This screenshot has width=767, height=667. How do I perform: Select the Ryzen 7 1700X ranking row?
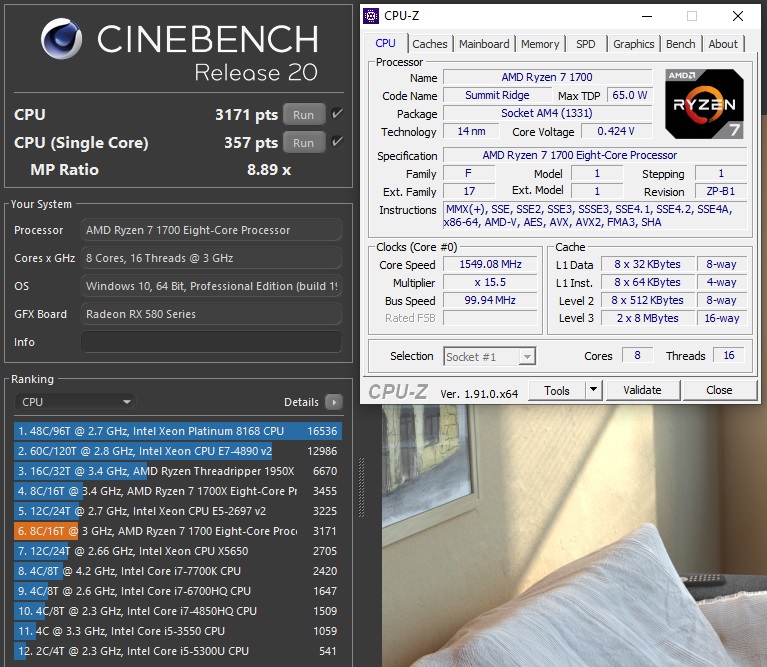[x=178, y=491]
